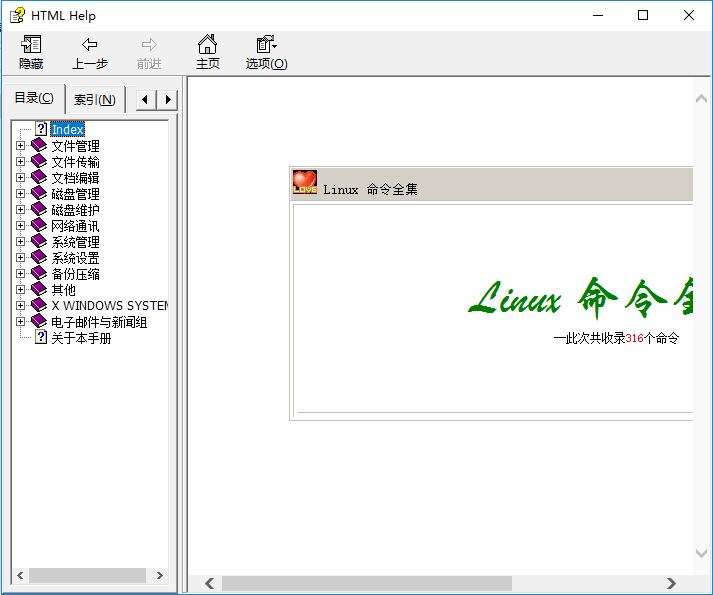The width and height of the screenshot is (713, 595).
Task: Click the HTML Help title bar icon
Action: [17, 15]
